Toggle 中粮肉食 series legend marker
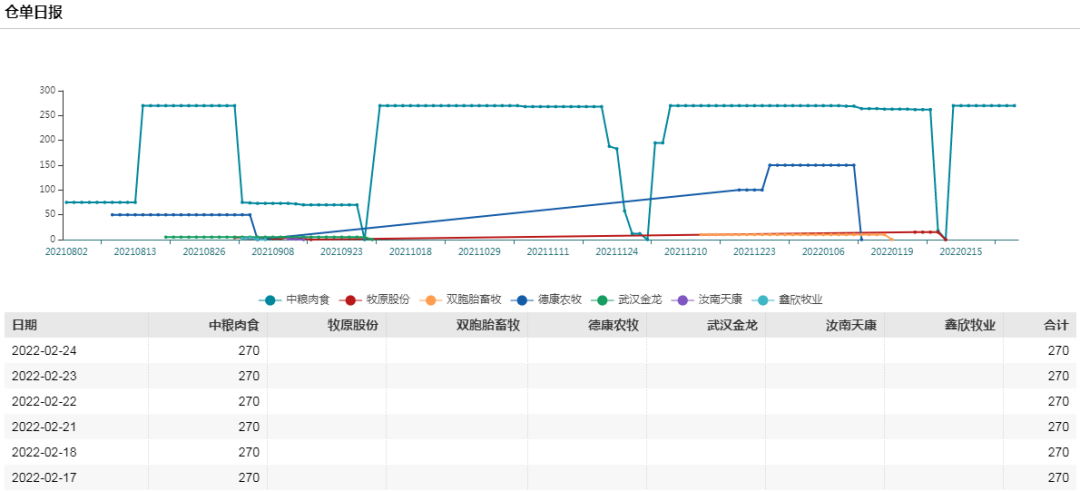This screenshot has height=491, width=1080. click(270, 299)
